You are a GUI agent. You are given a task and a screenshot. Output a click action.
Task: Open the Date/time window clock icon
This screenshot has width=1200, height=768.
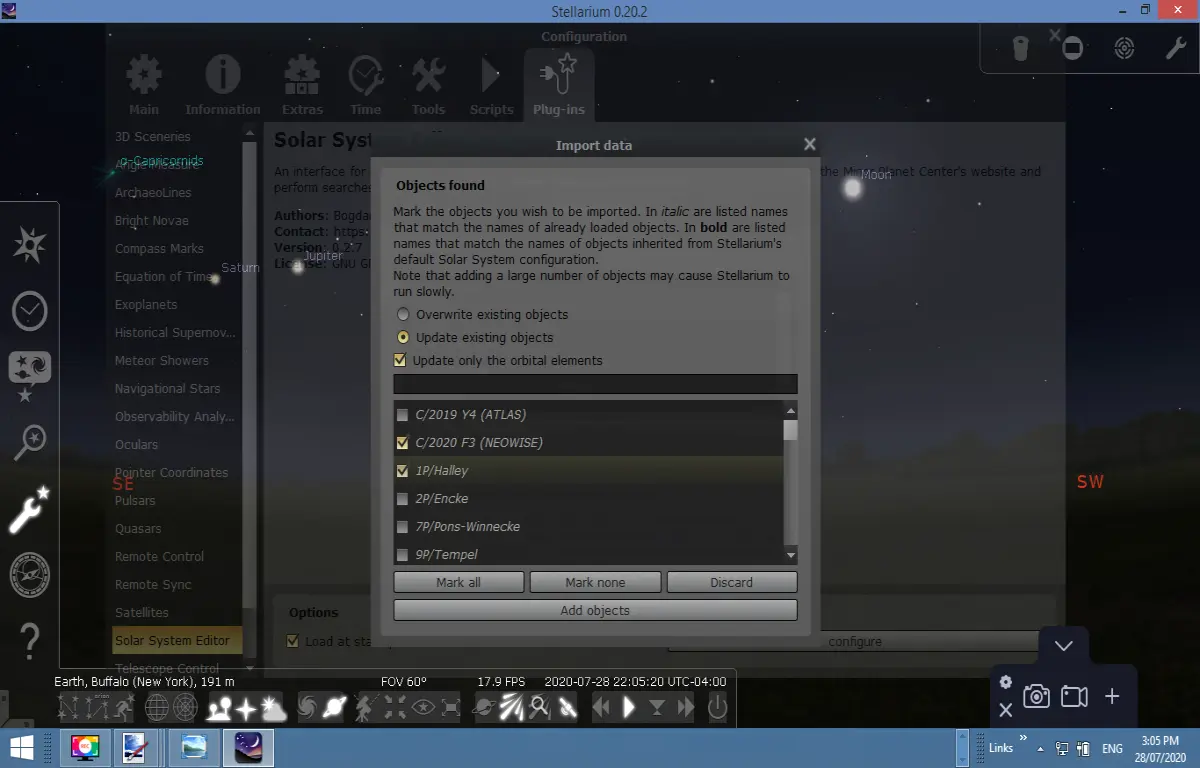click(30, 312)
